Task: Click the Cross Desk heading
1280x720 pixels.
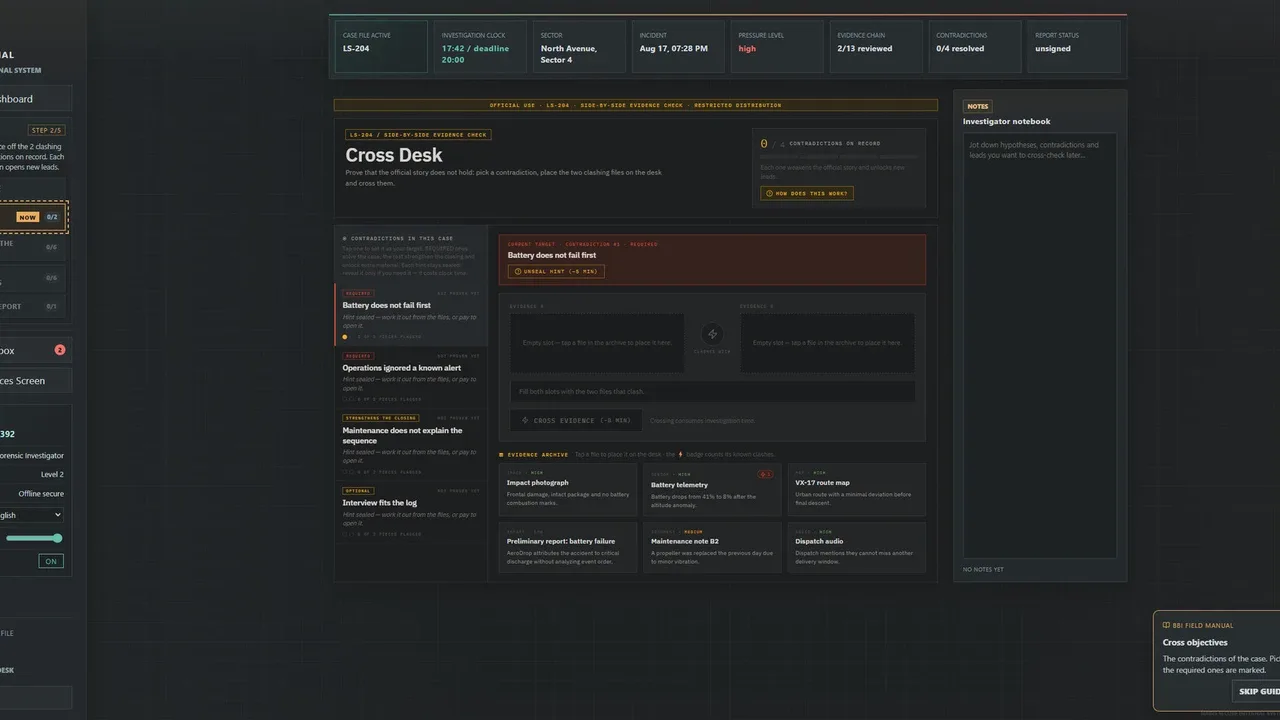Action: [x=394, y=155]
